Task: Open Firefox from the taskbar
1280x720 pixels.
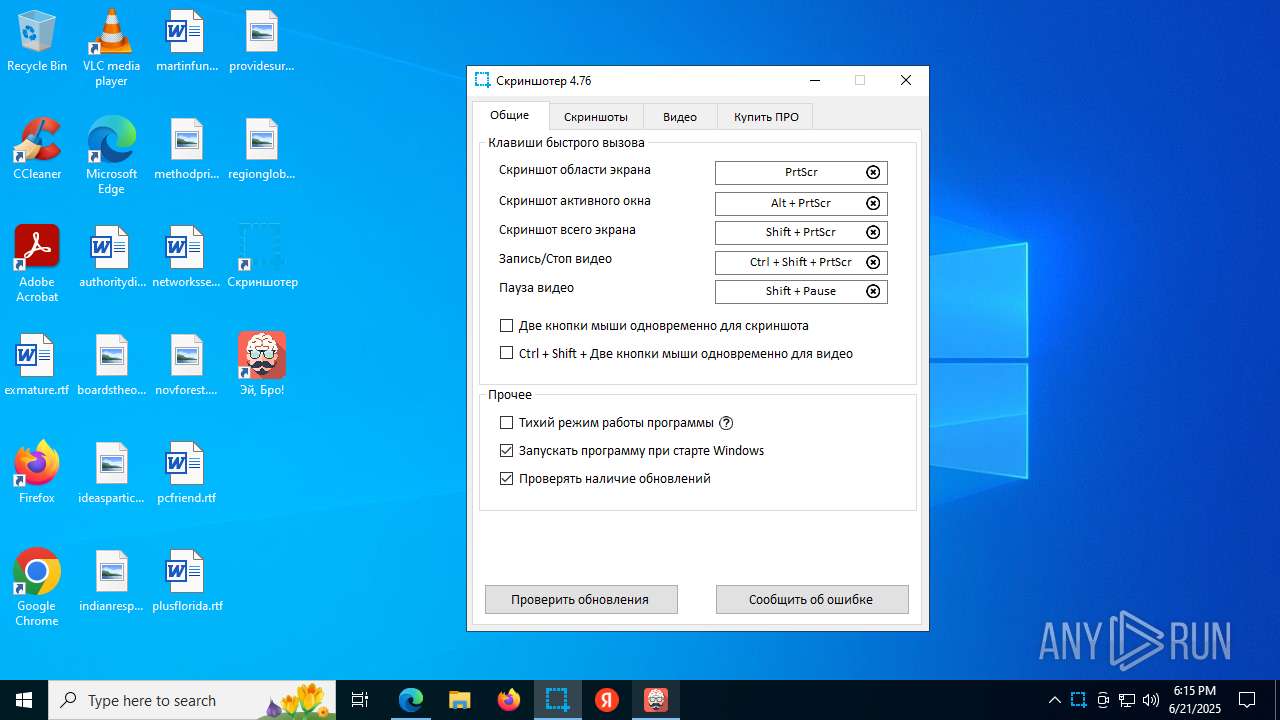Action: pyautogui.click(x=509, y=700)
